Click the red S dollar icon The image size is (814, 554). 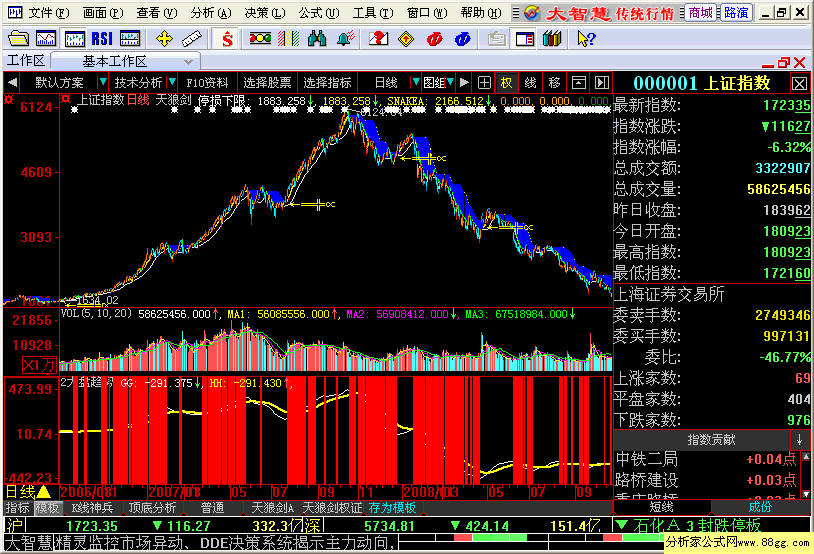[227, 38]
